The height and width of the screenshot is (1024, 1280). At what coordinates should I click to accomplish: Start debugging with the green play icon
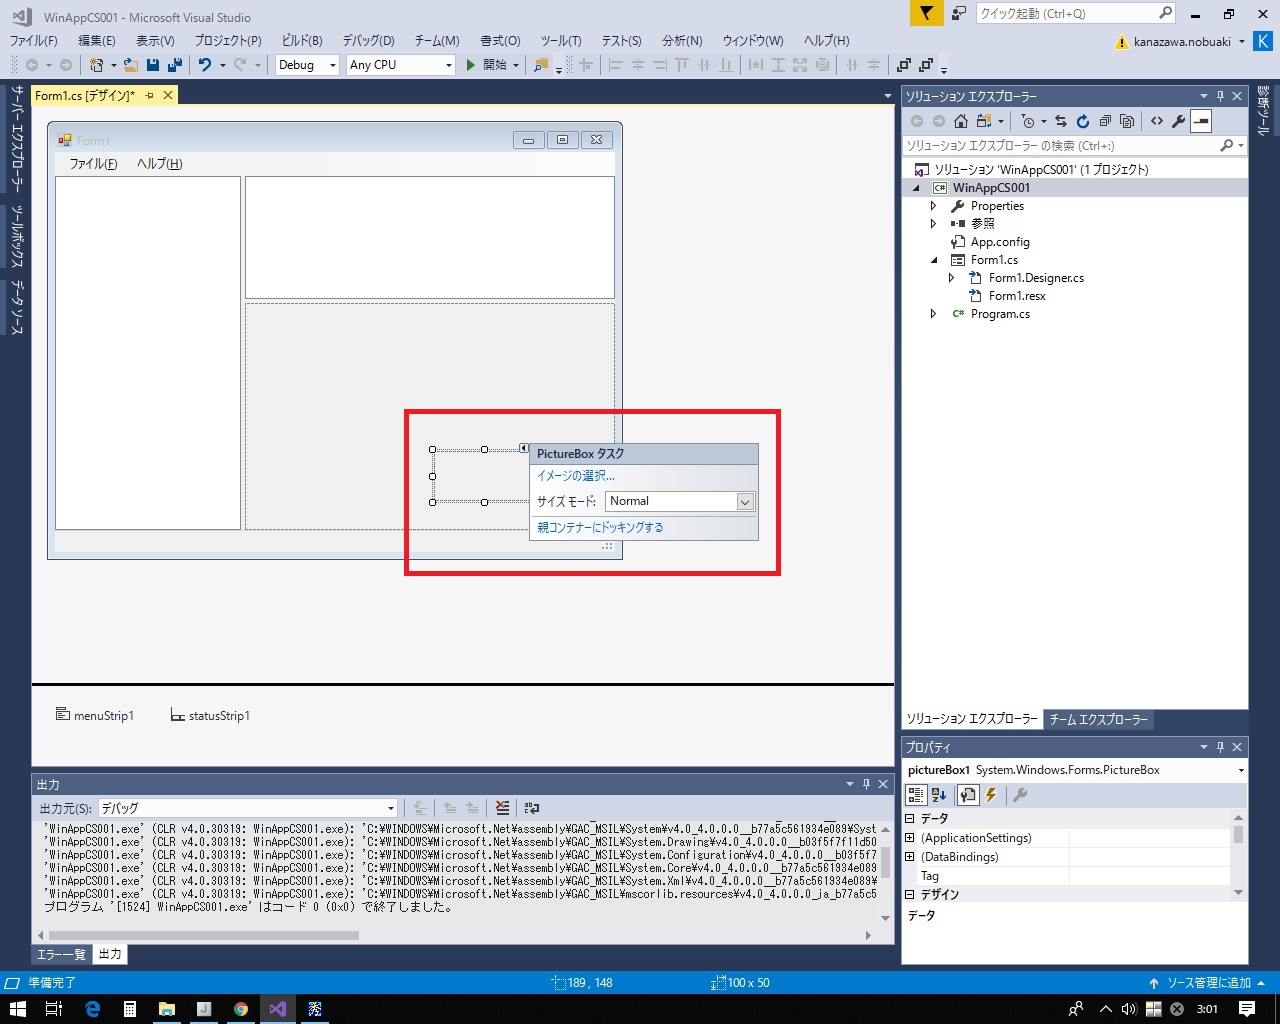pos(471,65)
